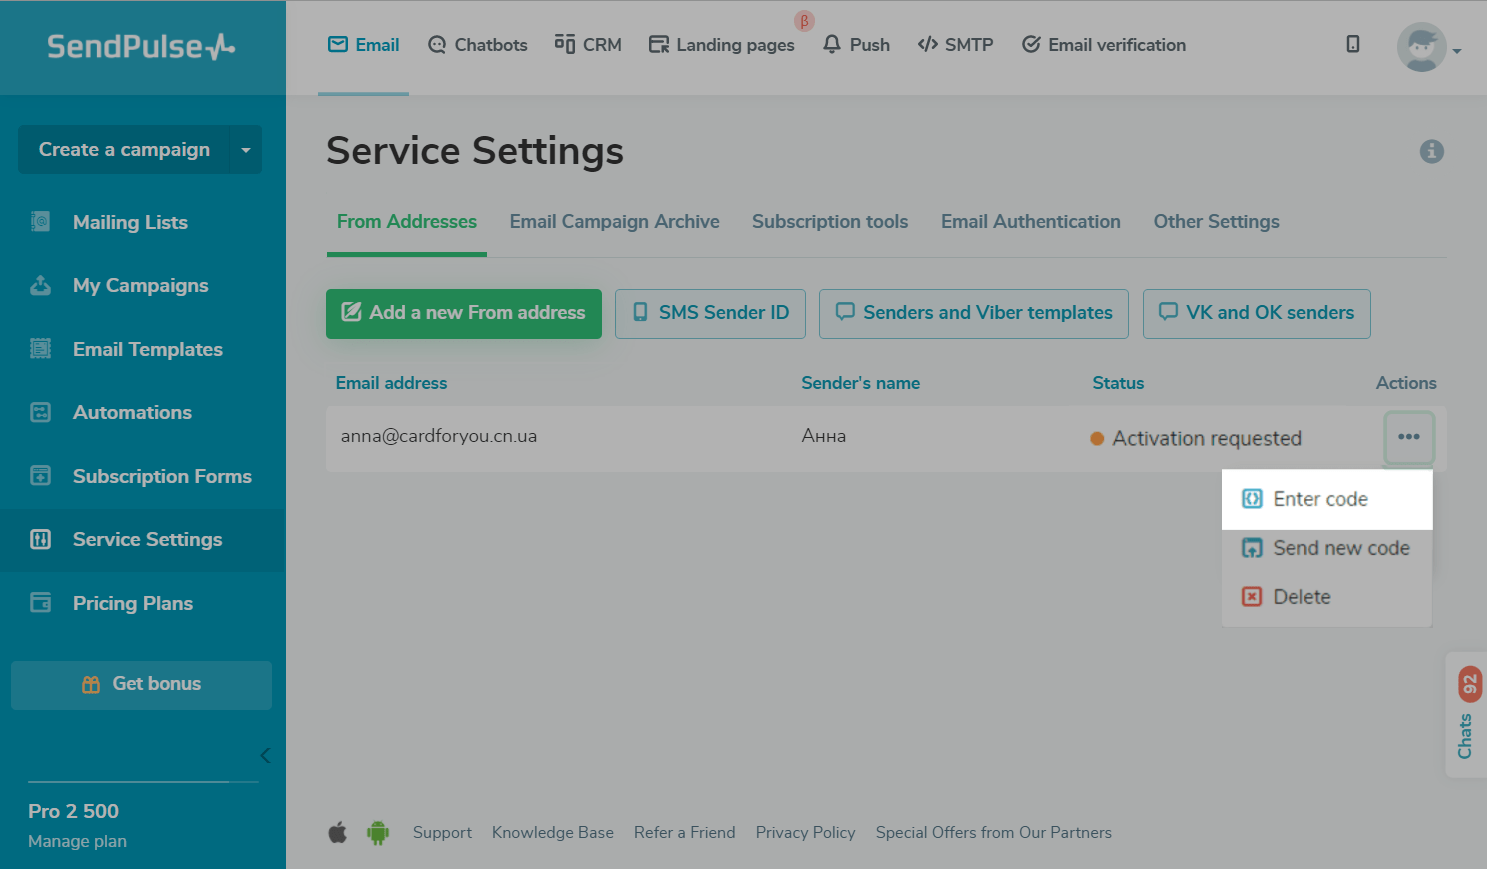
Task: Switch to Subscription tools tab
Action: tap(830, 222)
